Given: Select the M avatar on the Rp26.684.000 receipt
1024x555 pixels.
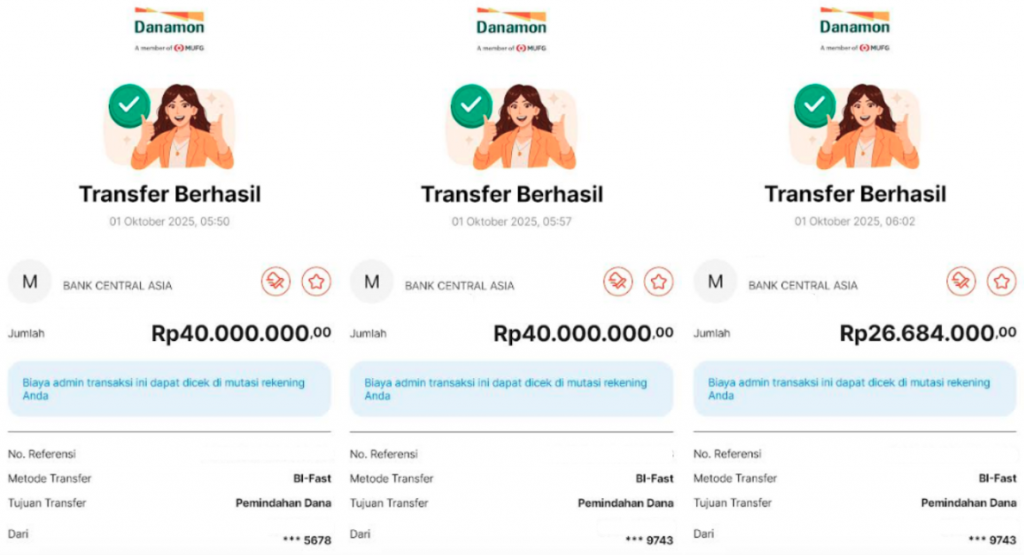Looking at the screenshot, I should click(715, 282).
